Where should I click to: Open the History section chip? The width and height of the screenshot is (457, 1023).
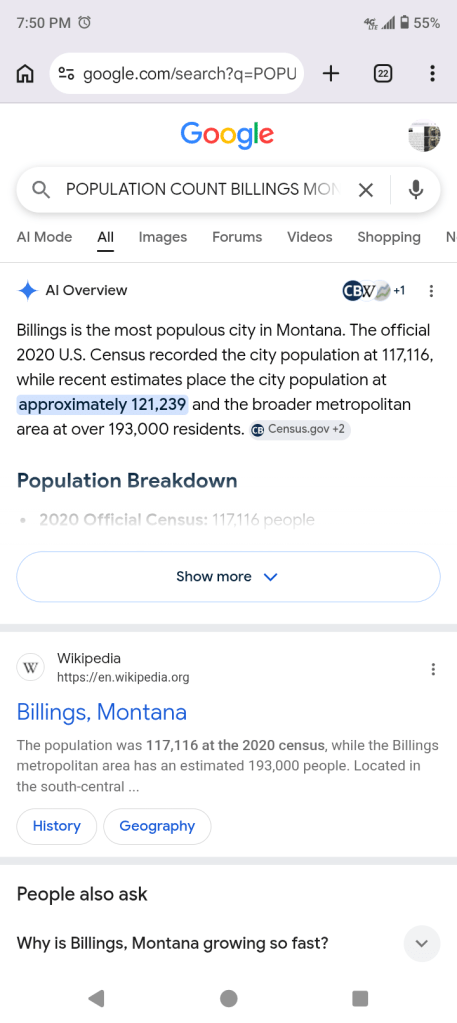point(57,826)
